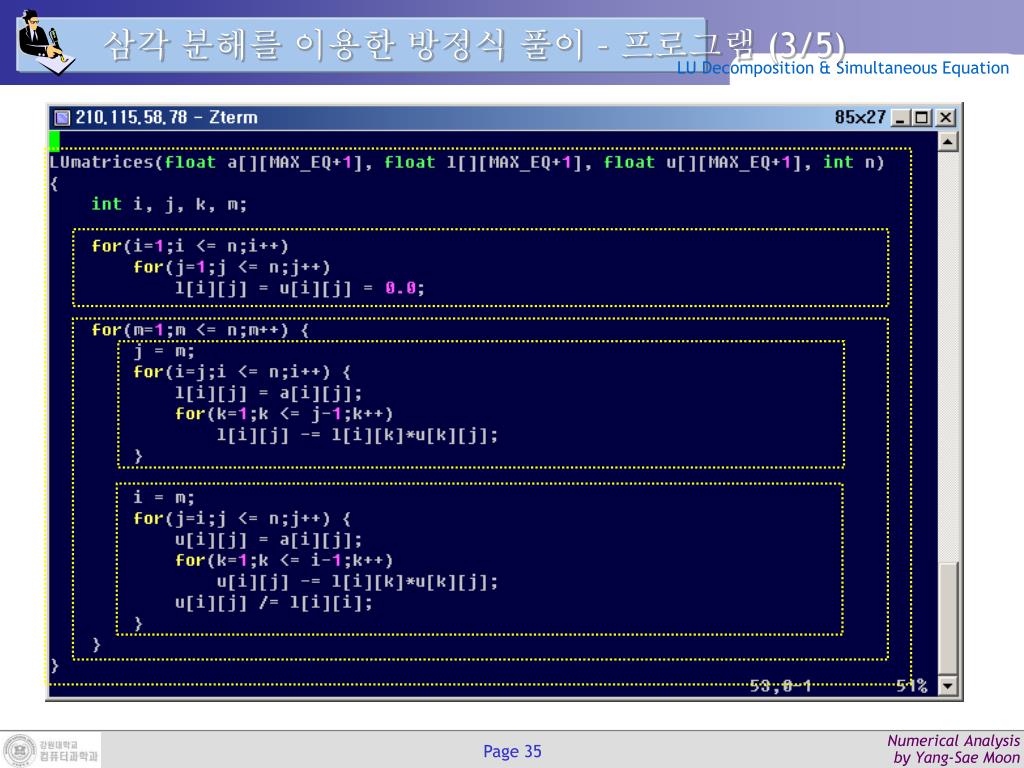Click the terminal vertical scrollbar thumb
The width and height of the screenshot is (1024, 768).
point(948,618)
